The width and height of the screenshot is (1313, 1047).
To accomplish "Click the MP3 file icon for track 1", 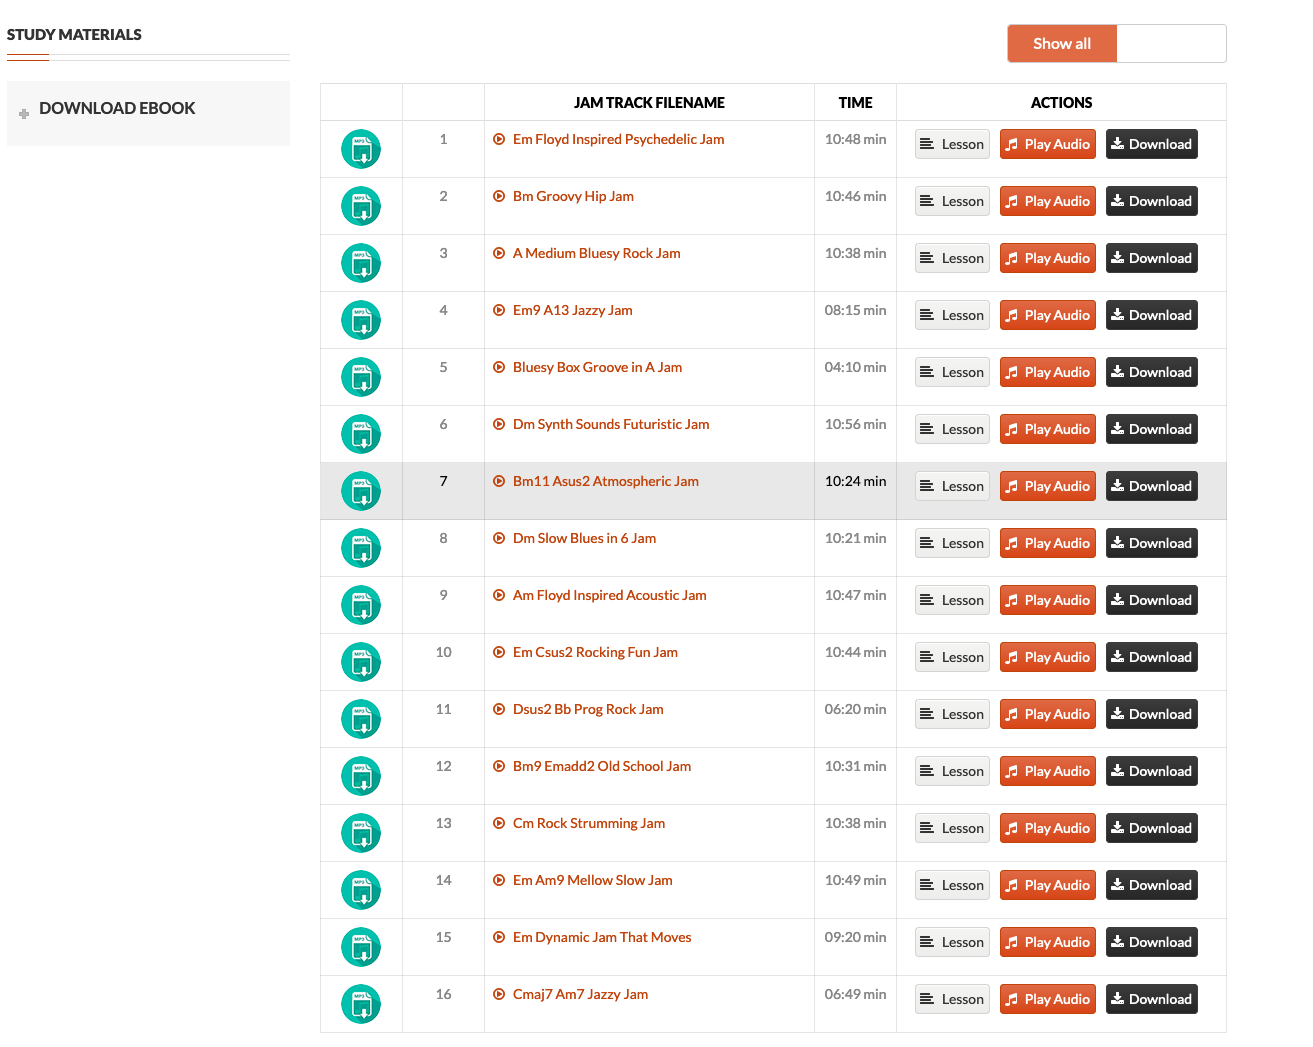I will click(x=361, y=149).
